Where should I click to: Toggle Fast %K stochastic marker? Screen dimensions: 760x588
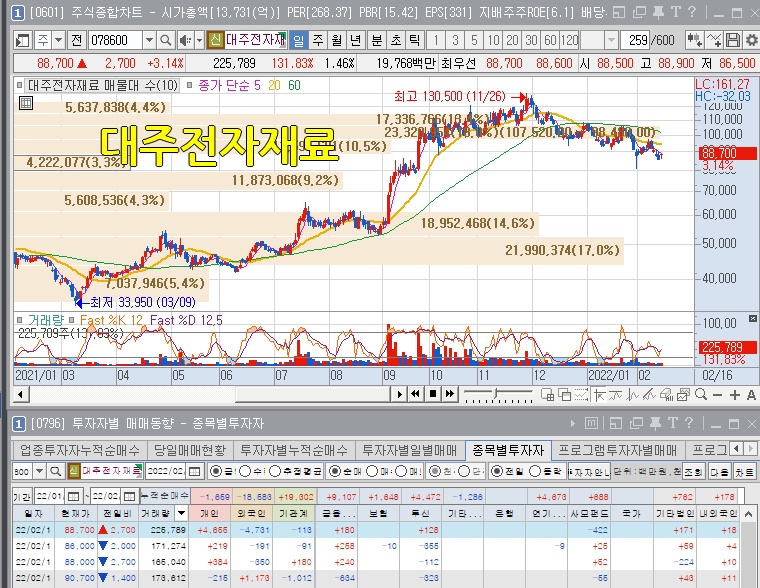(x=72, y=320)
